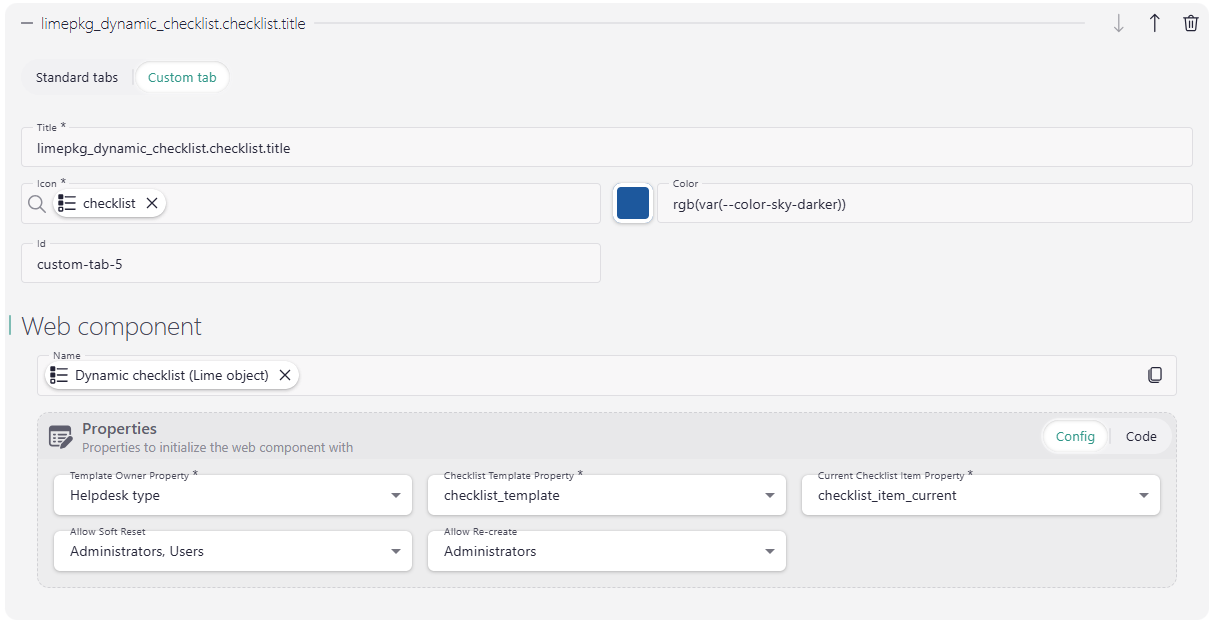The height and width of the screenshot is (622, 1215).
Task: Switch Properties view to Config
Action: 1075,436
